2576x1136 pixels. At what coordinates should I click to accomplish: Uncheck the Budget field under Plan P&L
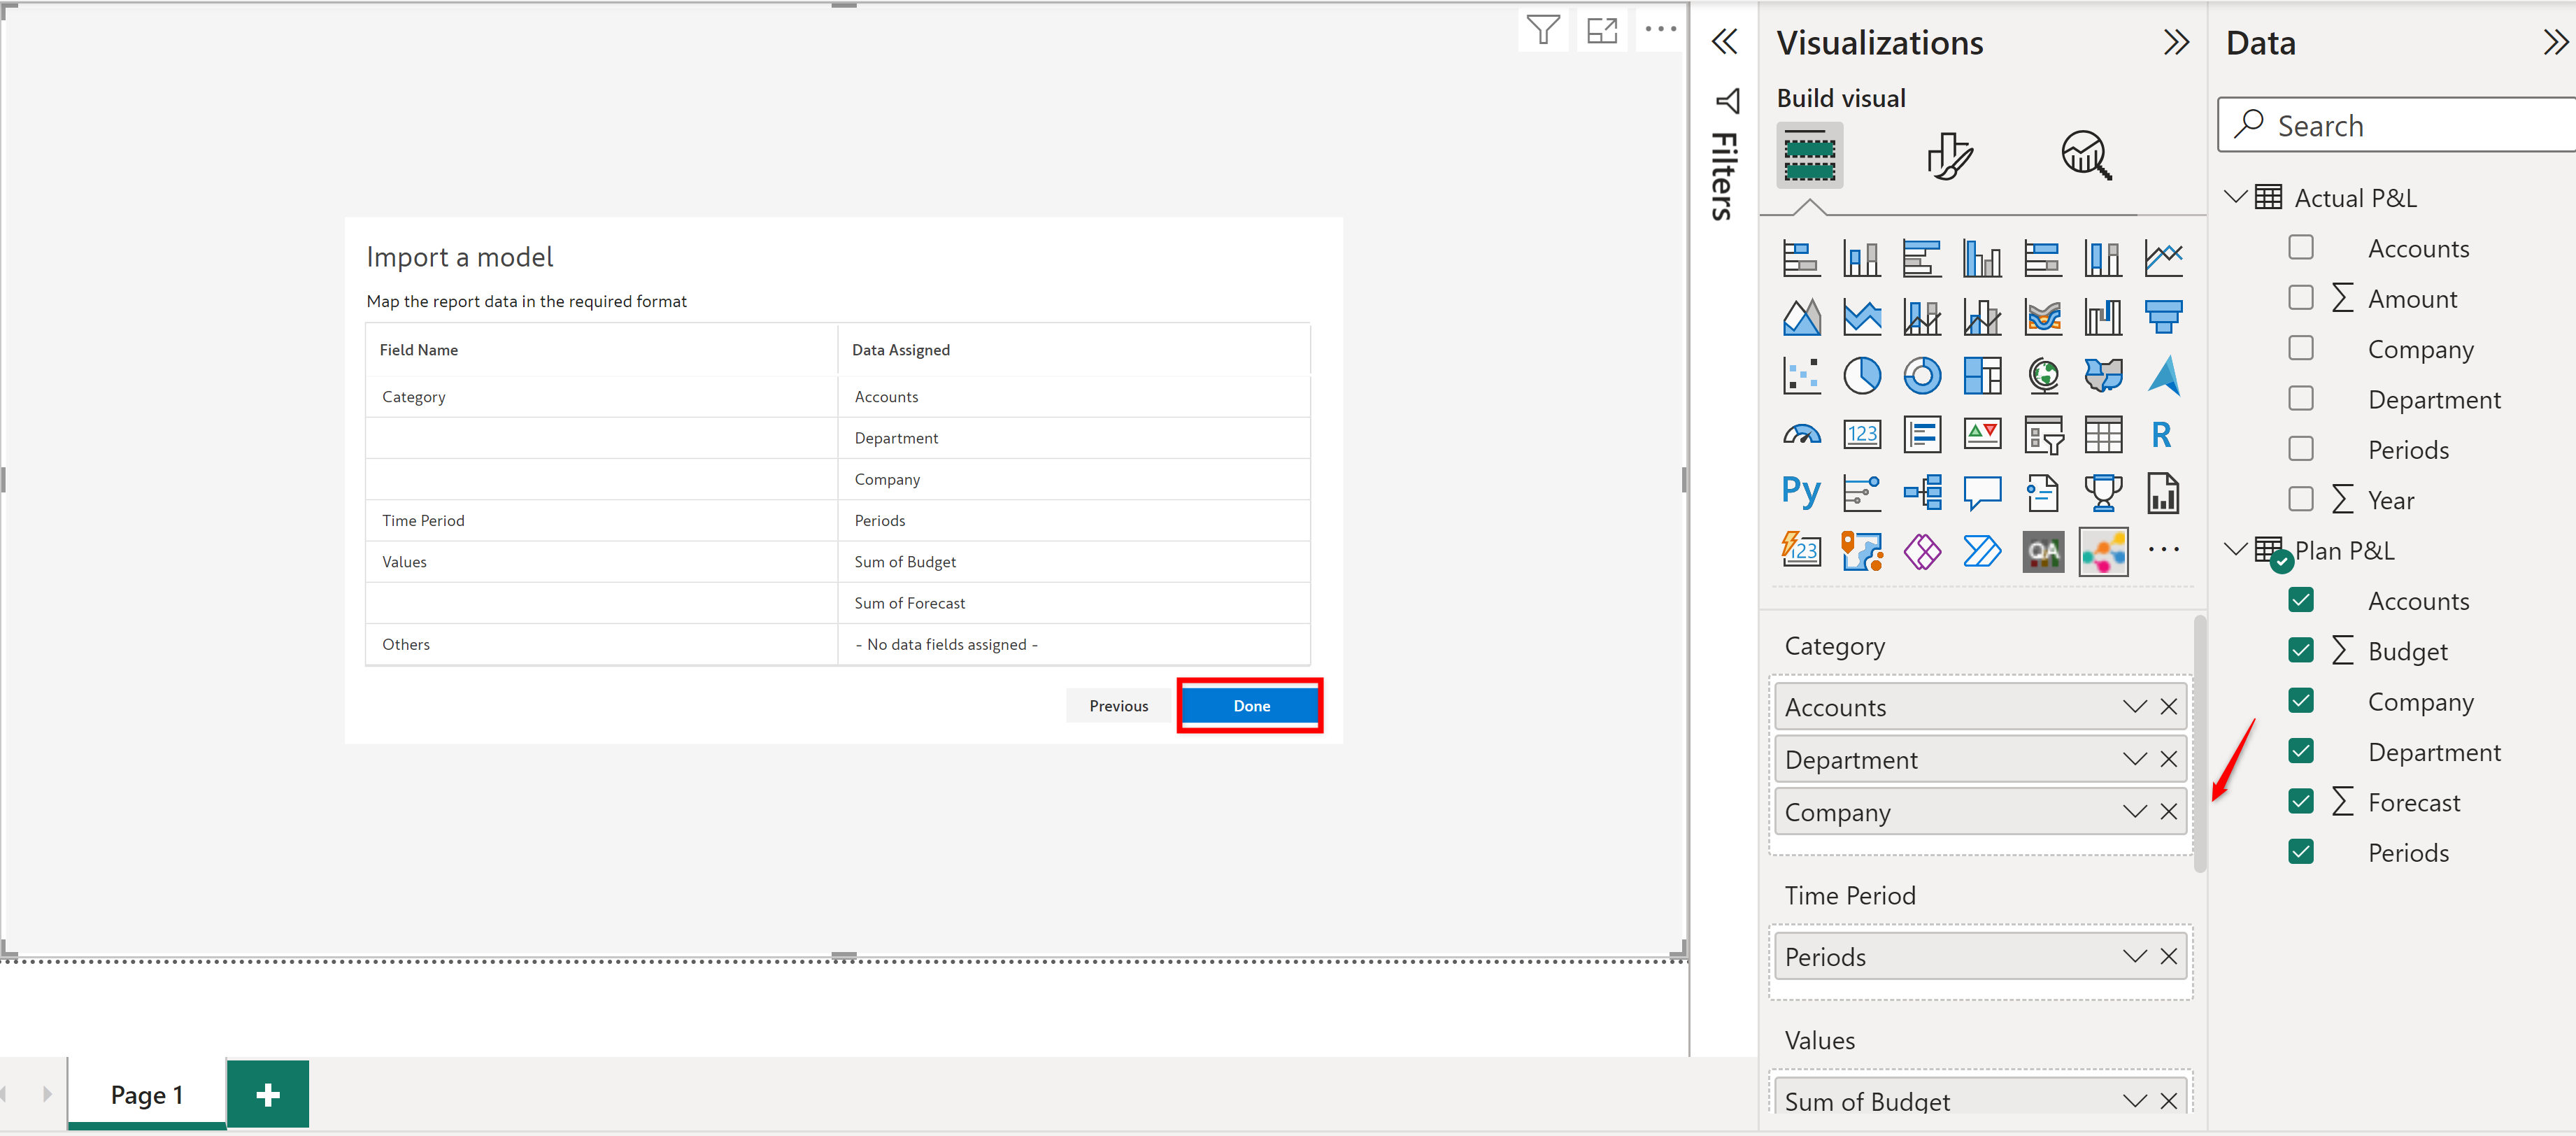click(2300, 651)
